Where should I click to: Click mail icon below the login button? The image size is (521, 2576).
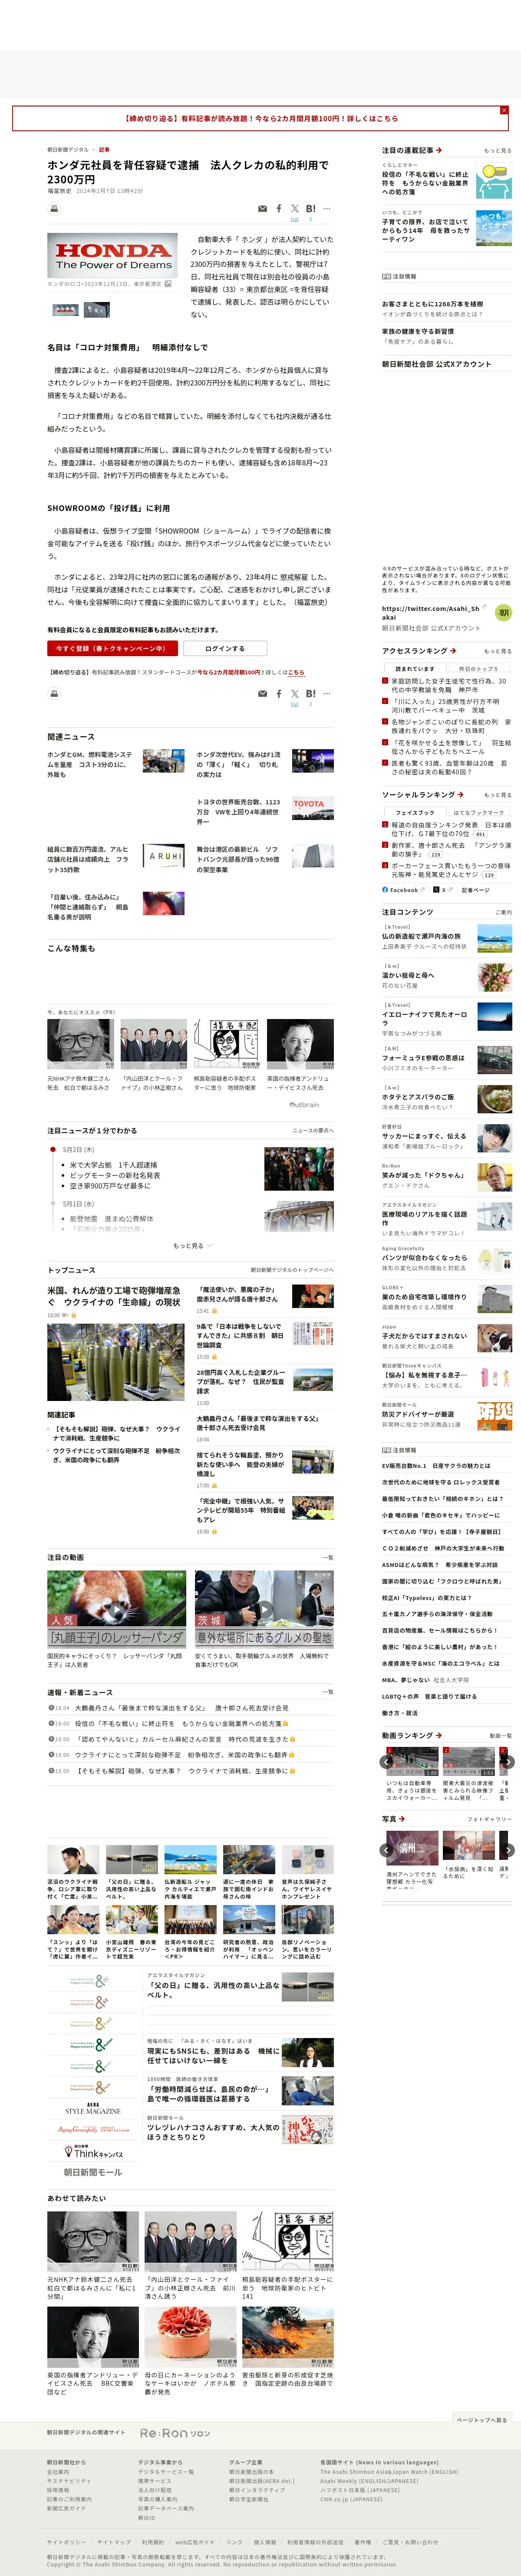(x=263, y=693)
